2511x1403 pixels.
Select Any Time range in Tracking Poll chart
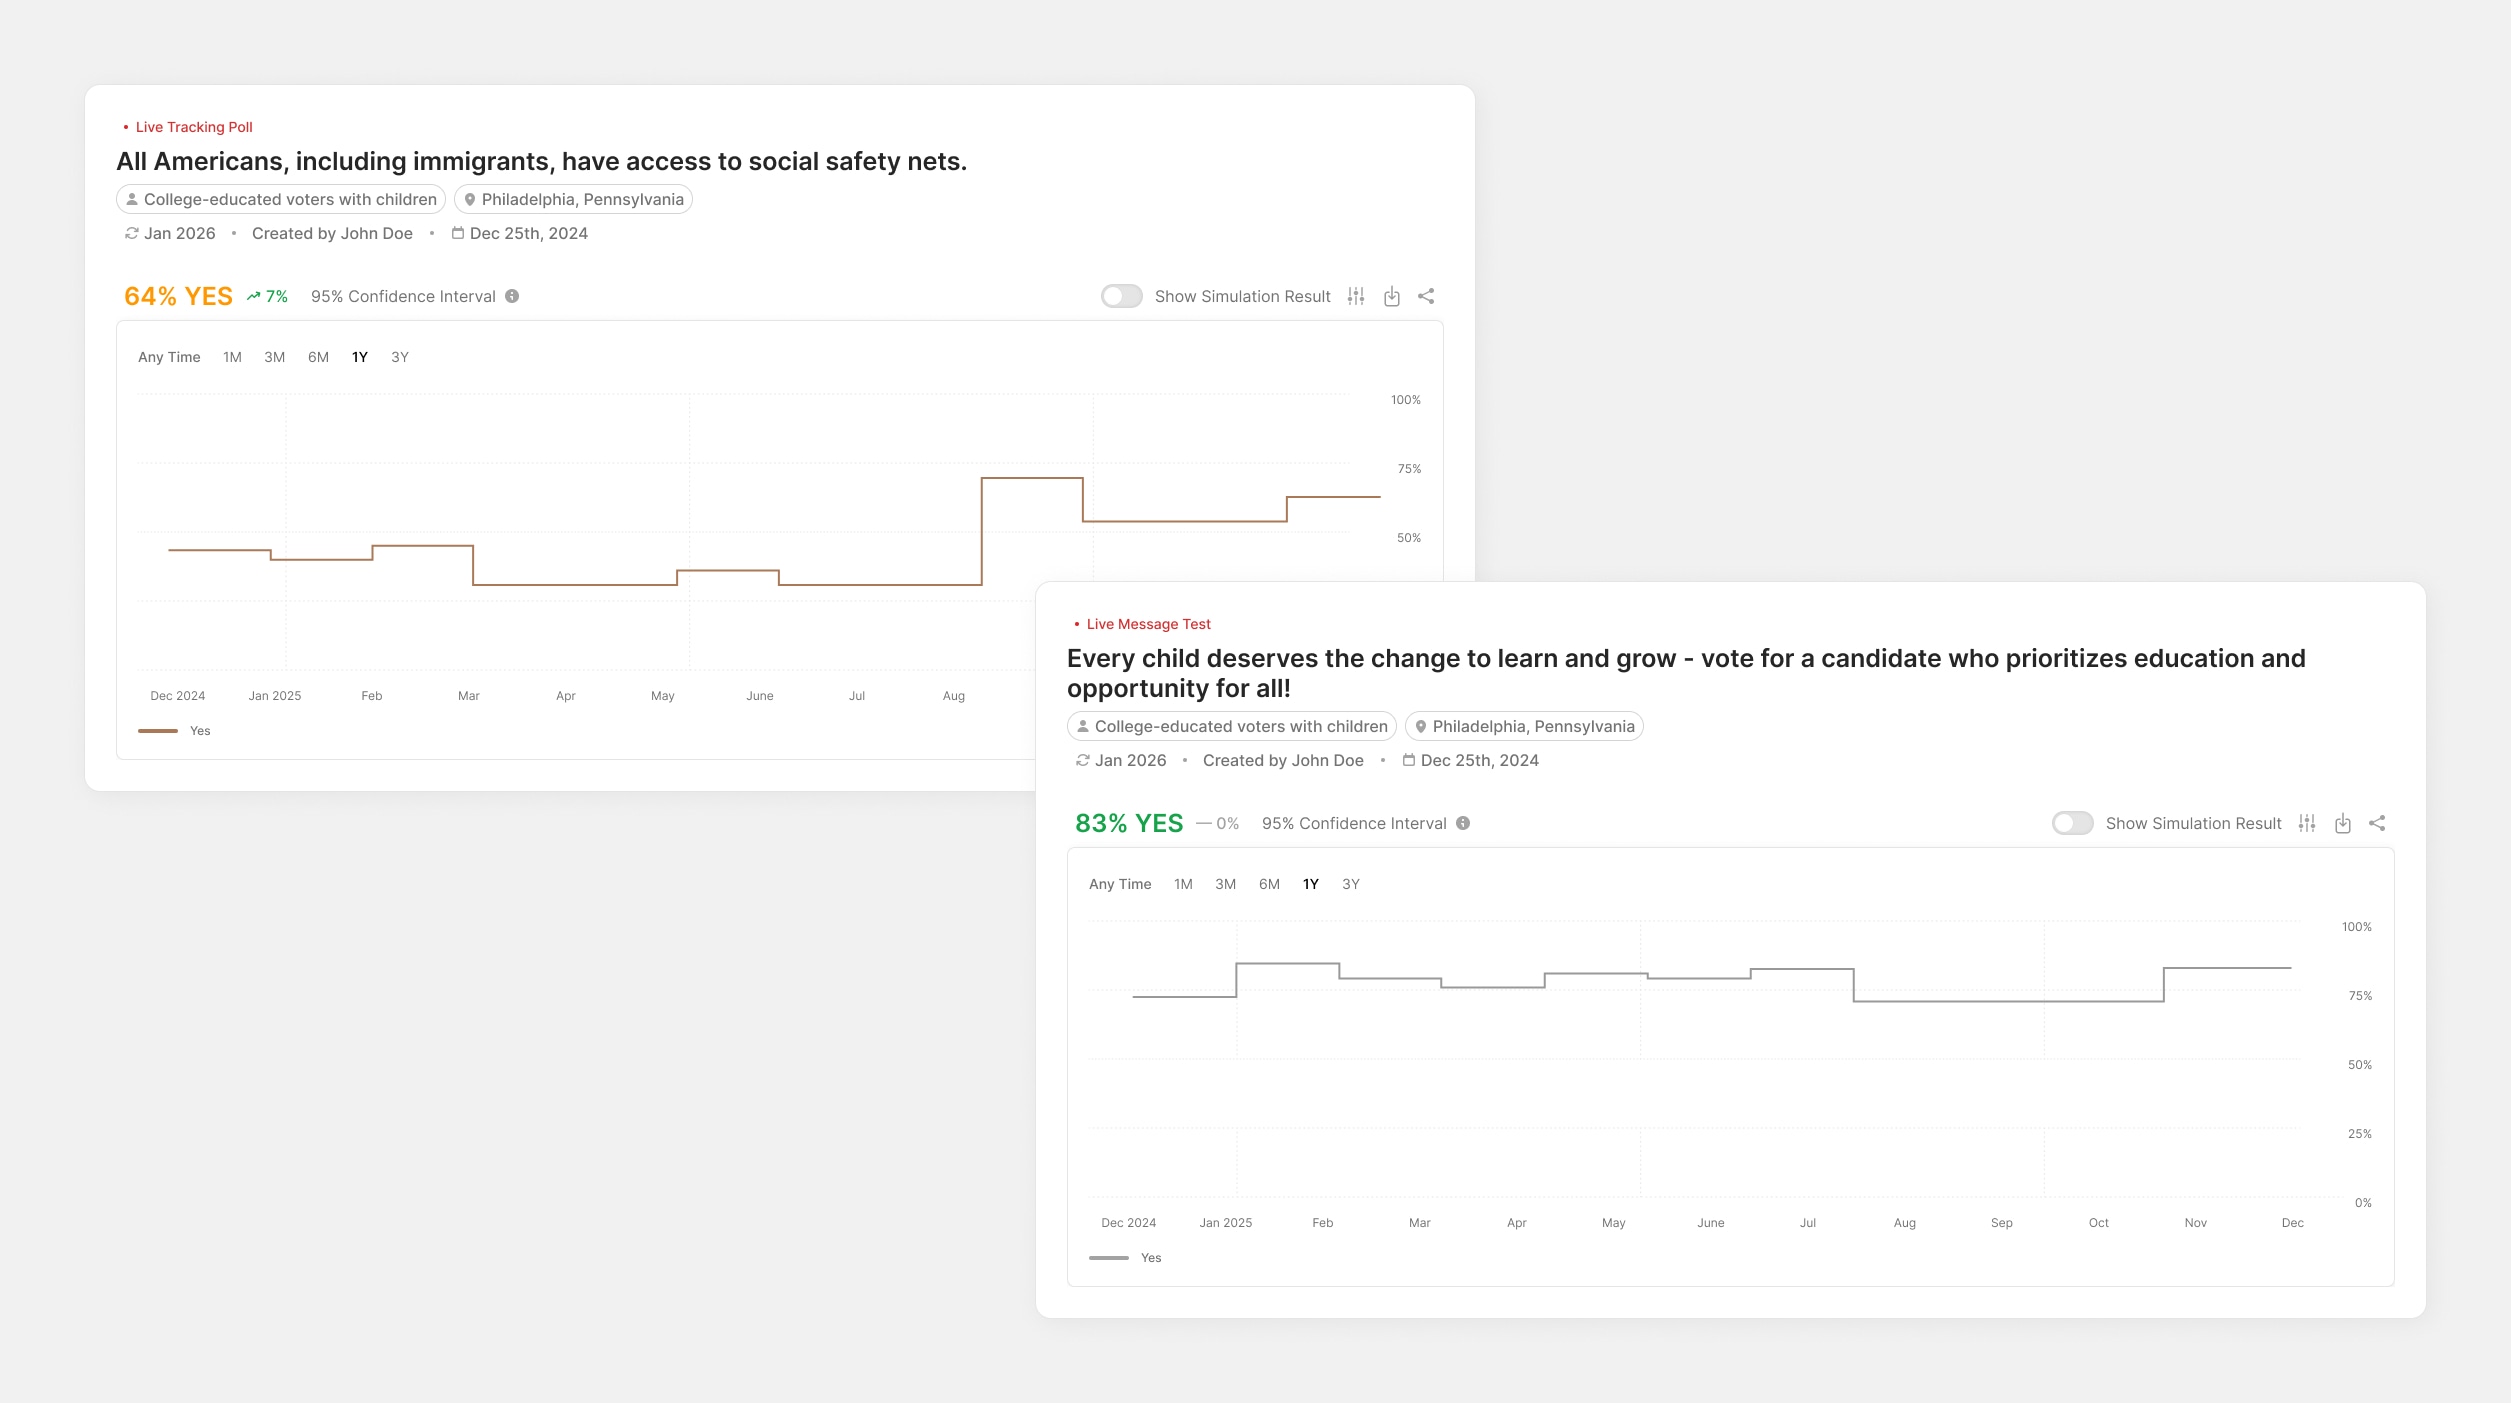169,357
